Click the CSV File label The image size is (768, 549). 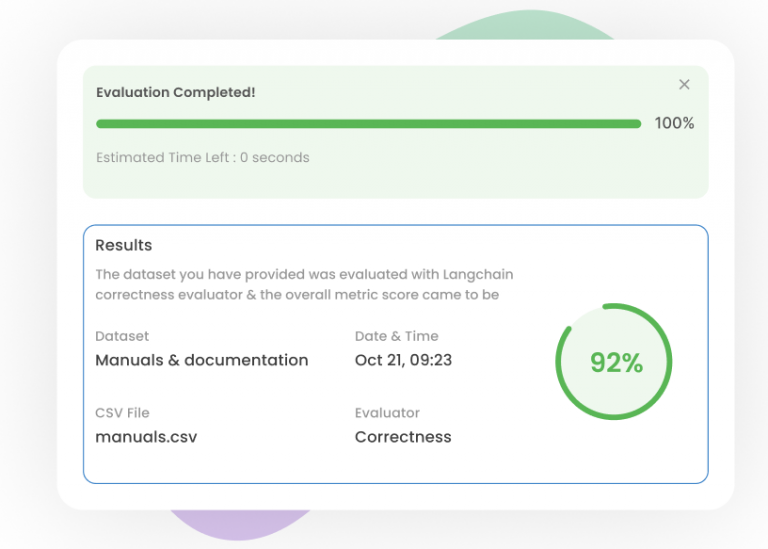tap(122, 412)
